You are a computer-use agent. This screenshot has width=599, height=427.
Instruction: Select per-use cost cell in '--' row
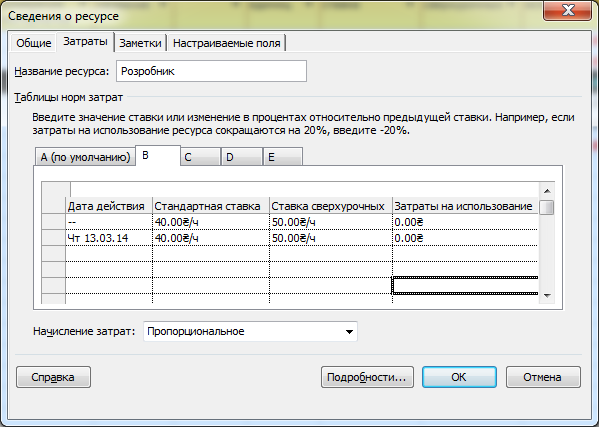tap(465, 222)
